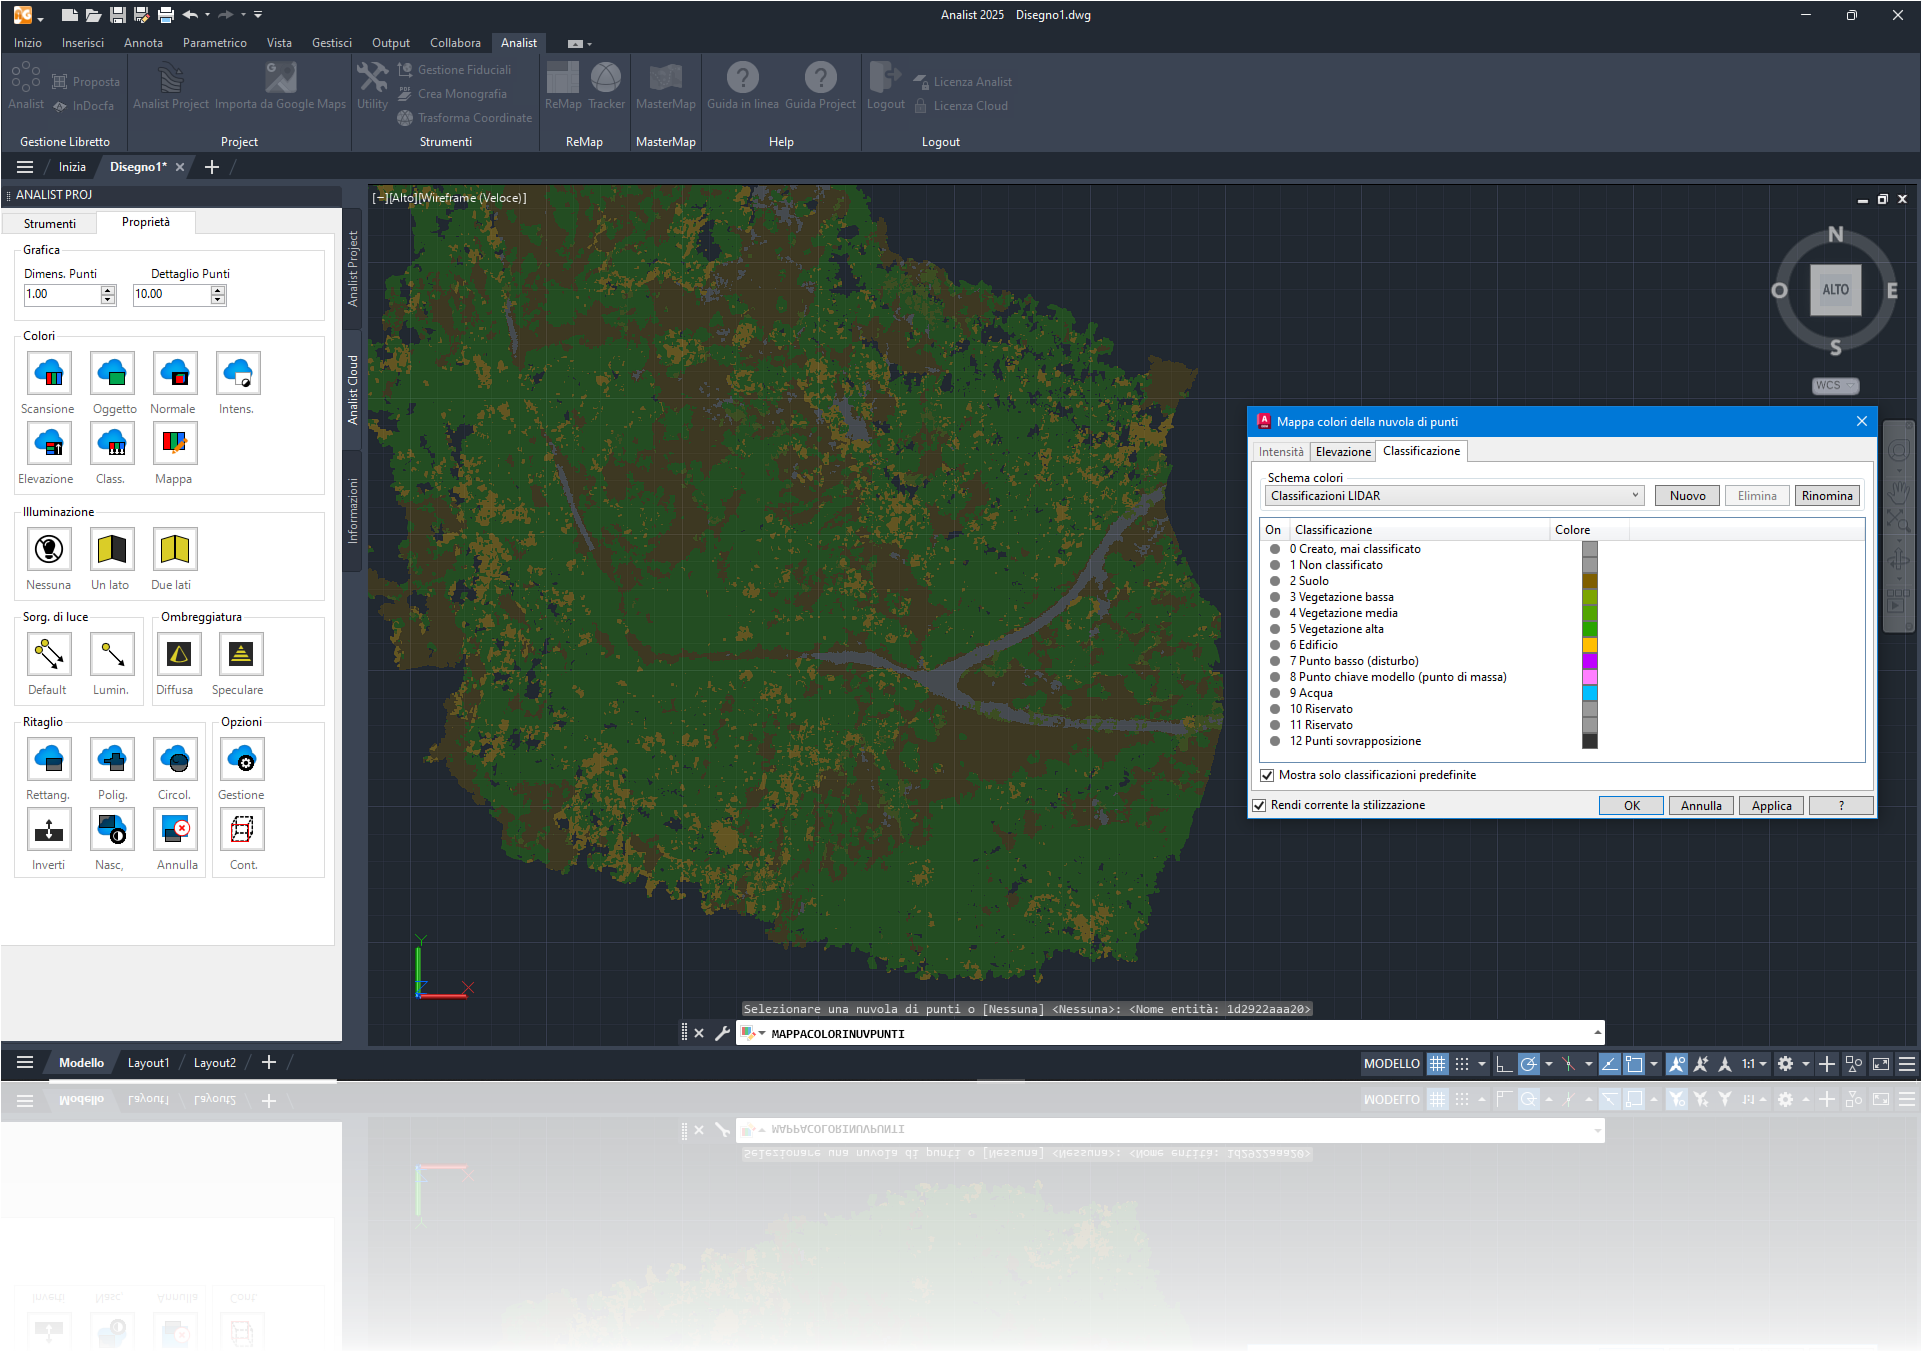Image resolution: width=1922 pixels, height=1353 pixels.
Task: Set lighting to Nessuna
Action: click(x=49, y=549)
